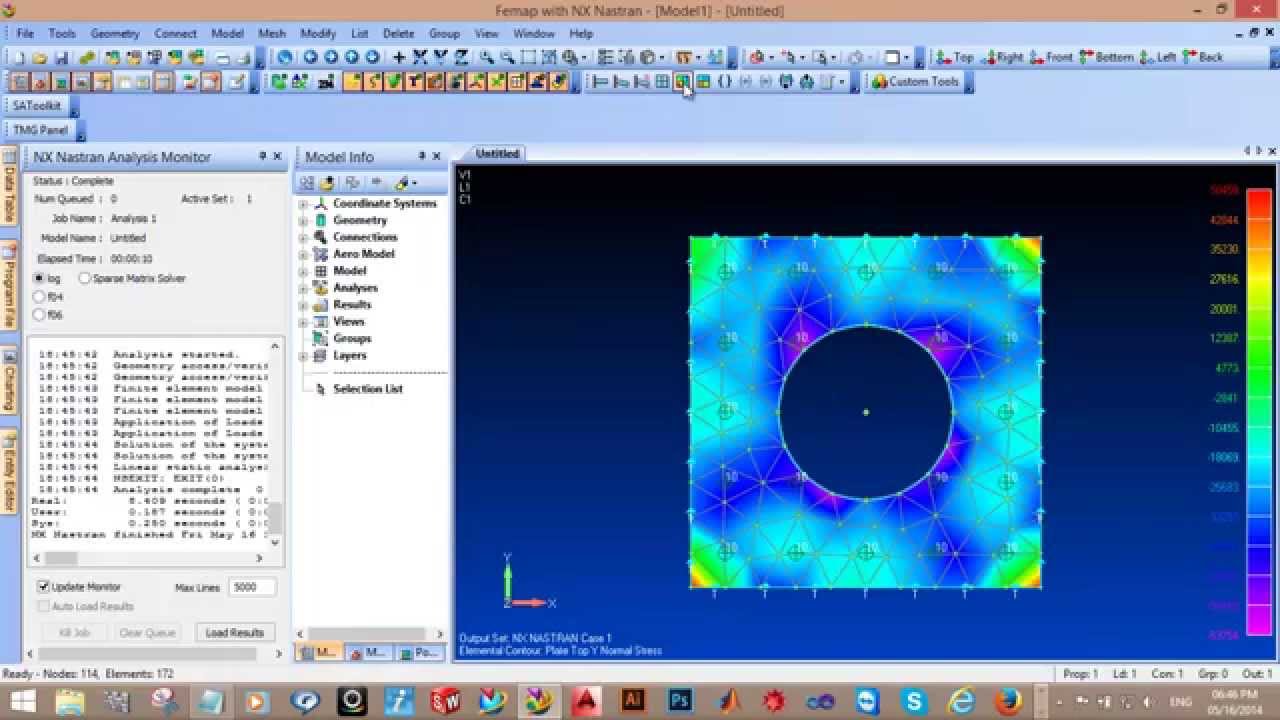Click the Undeformed model style icon
This screenshot has width=1280, height=720.
[600, 82]
